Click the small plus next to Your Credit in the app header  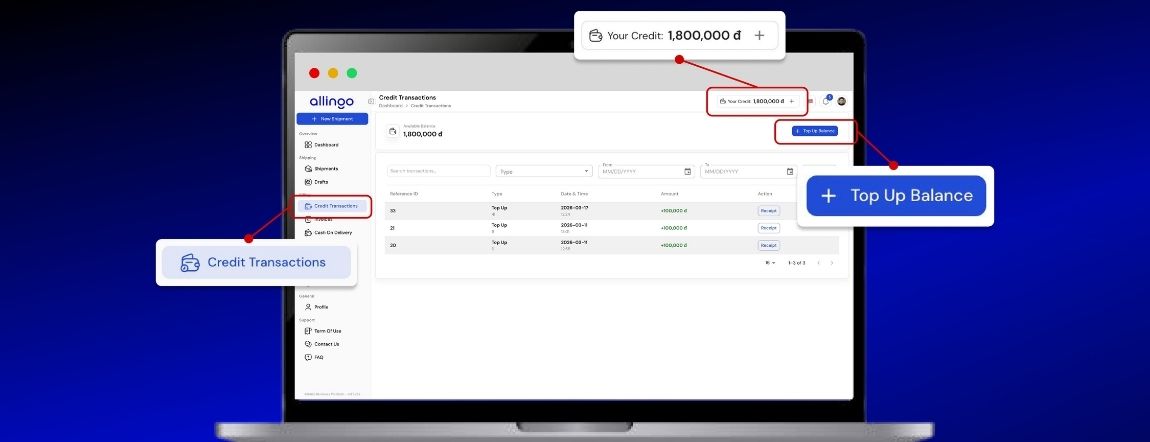791,101
